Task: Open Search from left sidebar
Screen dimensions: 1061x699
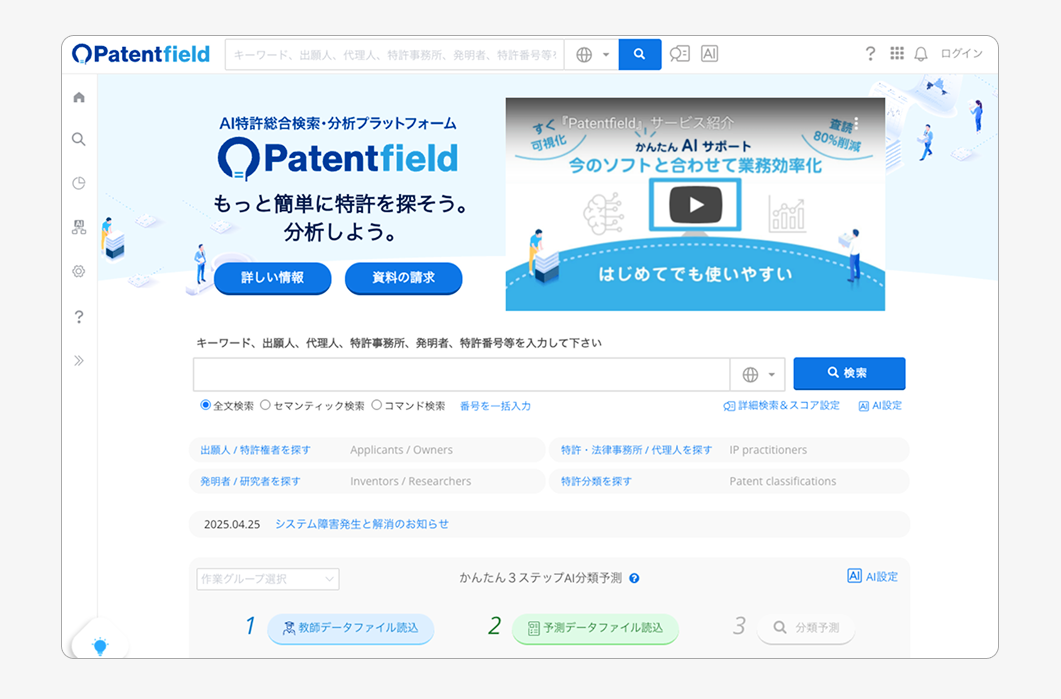Action: click(x=79, y=139)
